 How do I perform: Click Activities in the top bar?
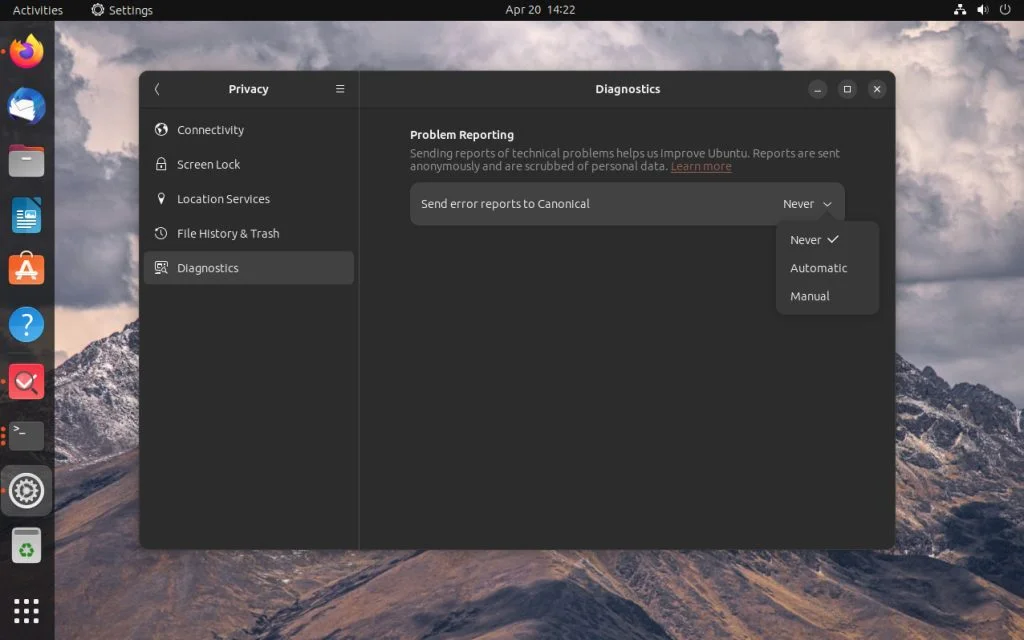pyautogui.click(x=36, y=10)
